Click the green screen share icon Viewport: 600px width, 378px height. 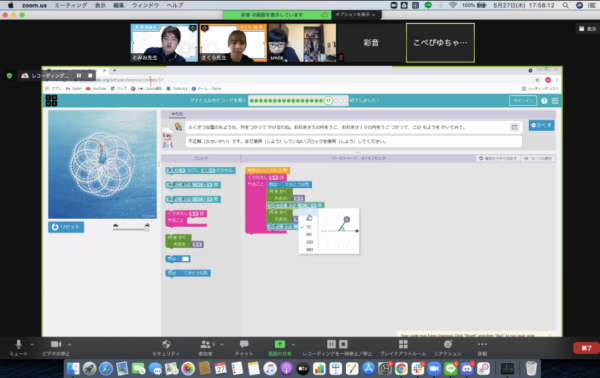point(280,344)
